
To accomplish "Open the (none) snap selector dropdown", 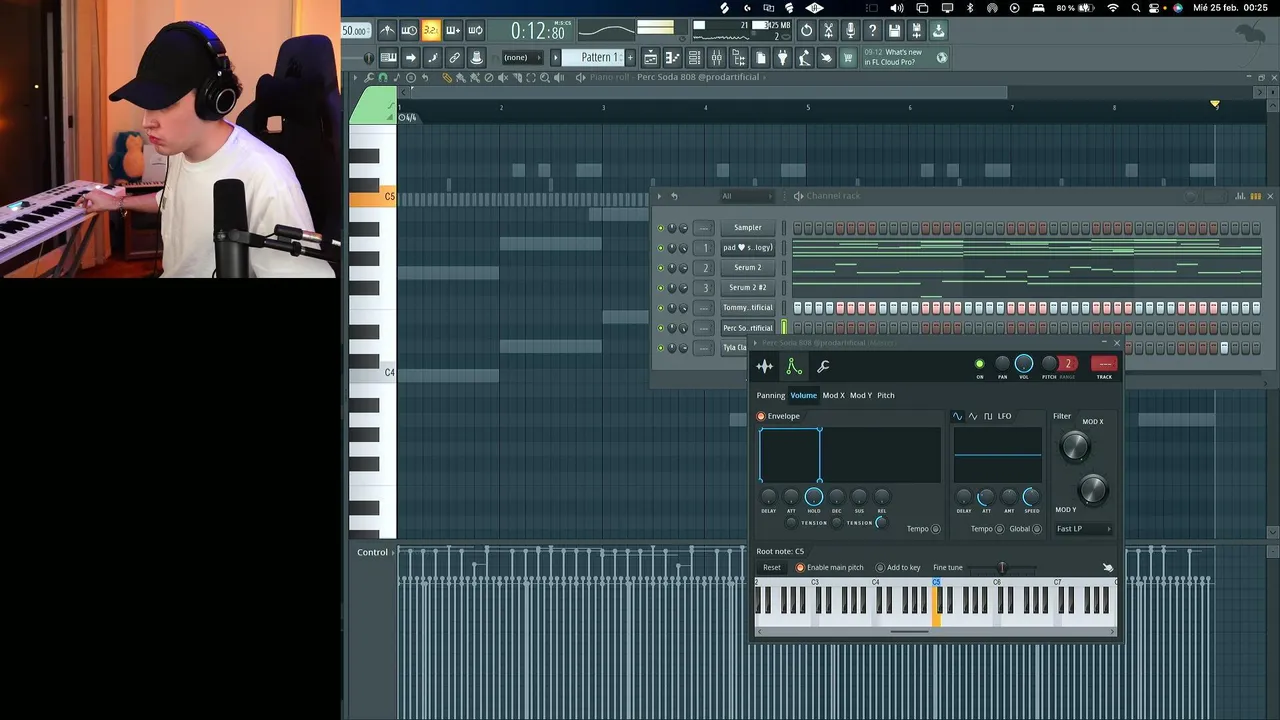I will coord(521,58).
